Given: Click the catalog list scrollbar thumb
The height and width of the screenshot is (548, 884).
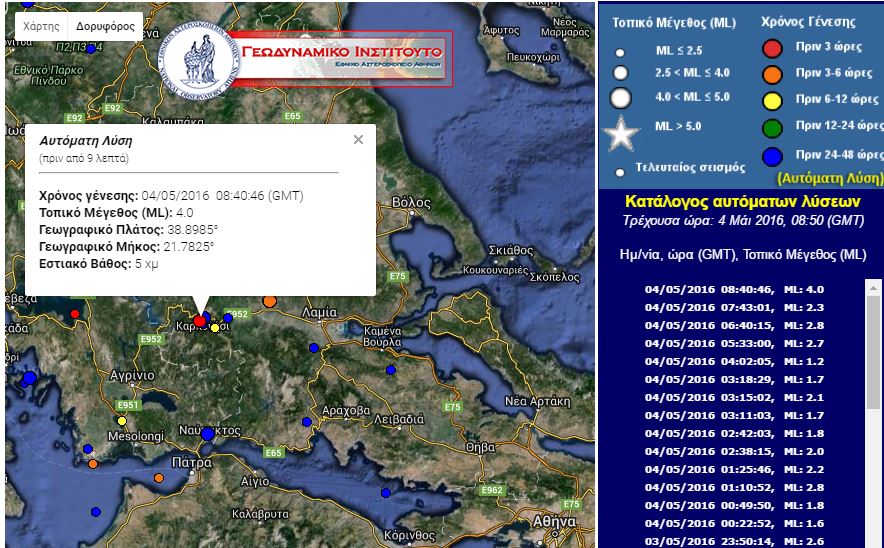Looking at the screenshot, I should point(873,352).
